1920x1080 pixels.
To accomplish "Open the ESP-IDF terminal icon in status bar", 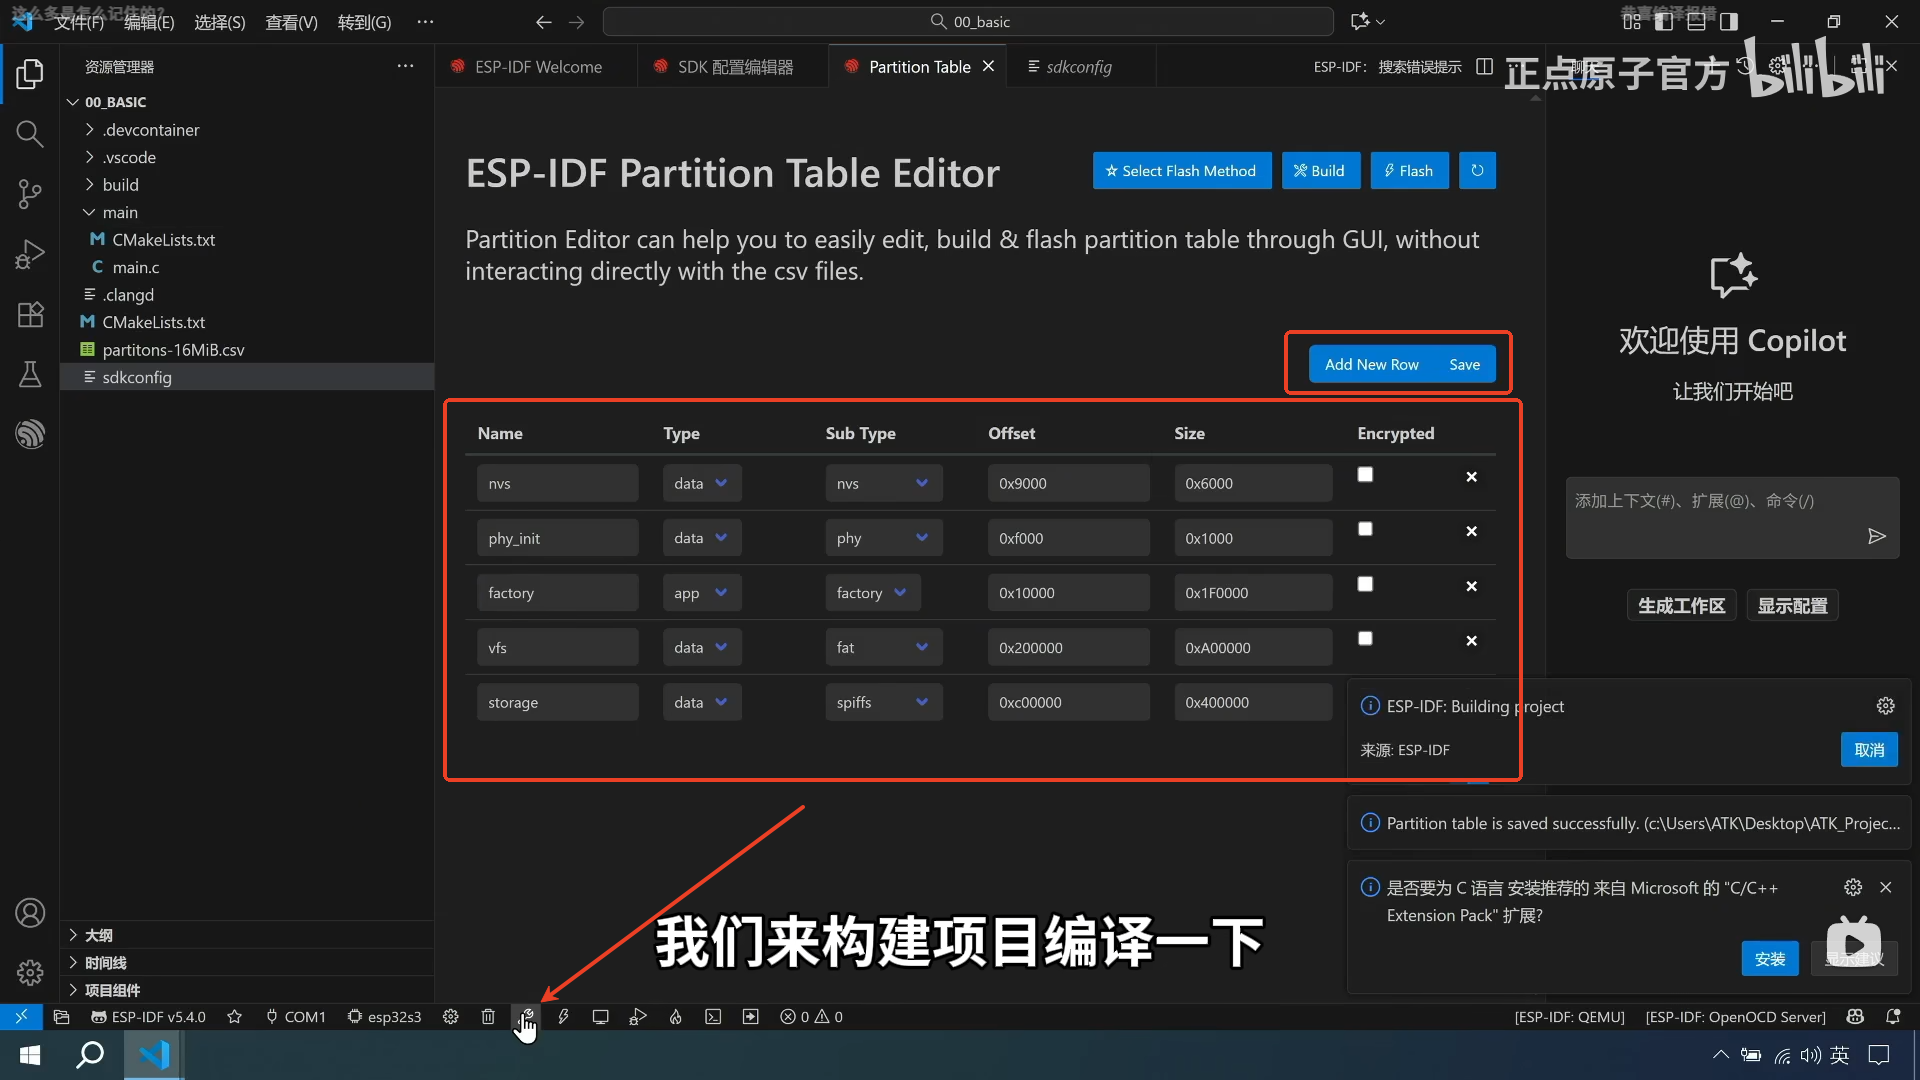I will 713,1017.
